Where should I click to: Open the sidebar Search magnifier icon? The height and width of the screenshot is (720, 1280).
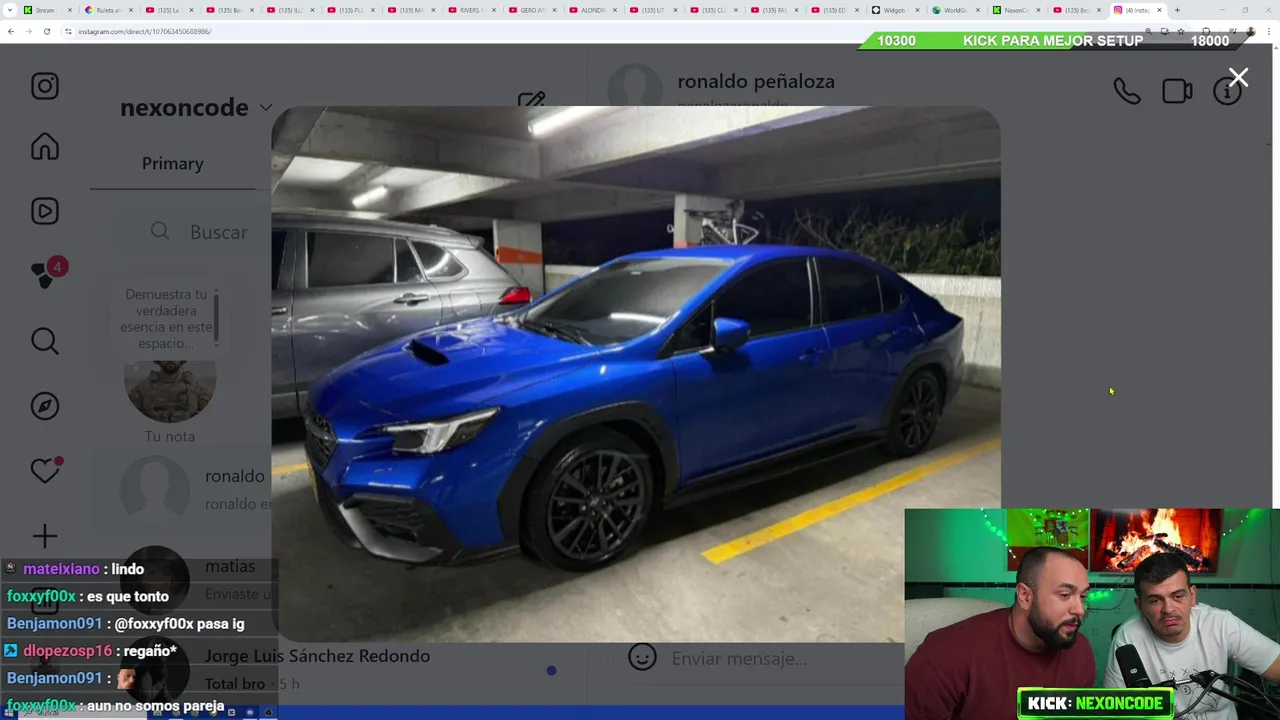point(44,341)
